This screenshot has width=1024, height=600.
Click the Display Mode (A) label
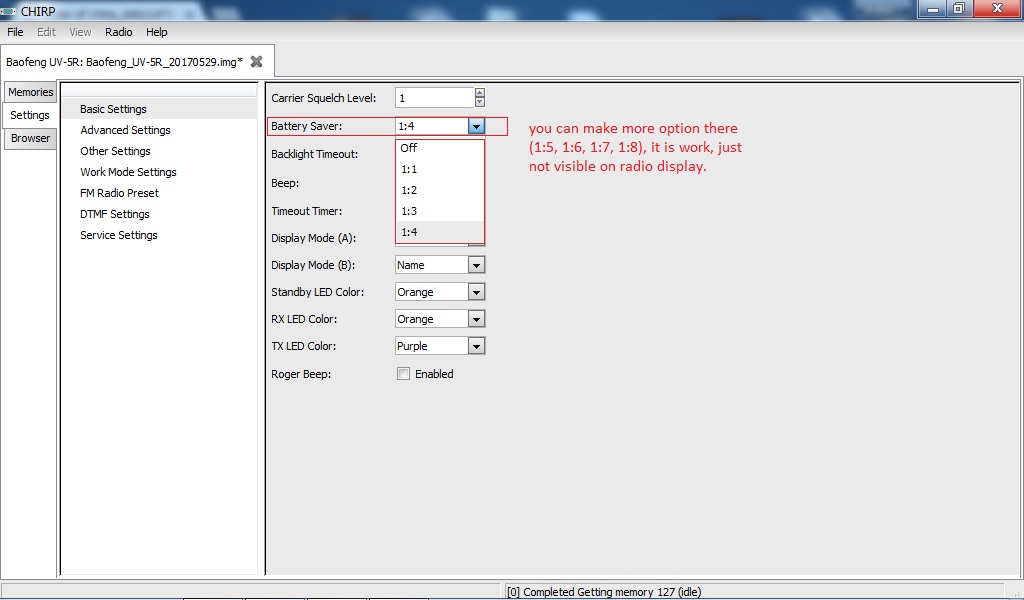coord(313,238)
